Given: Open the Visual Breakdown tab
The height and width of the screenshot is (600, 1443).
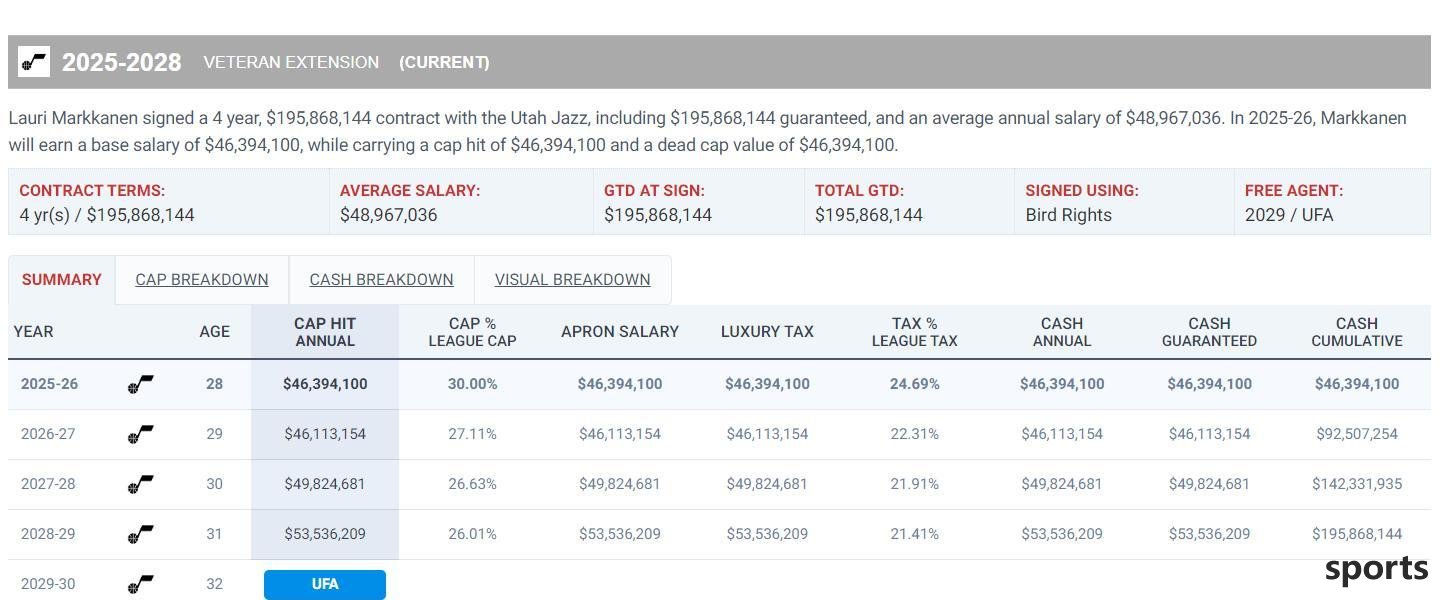Looking at the screenshot, I should coord(572,280).
